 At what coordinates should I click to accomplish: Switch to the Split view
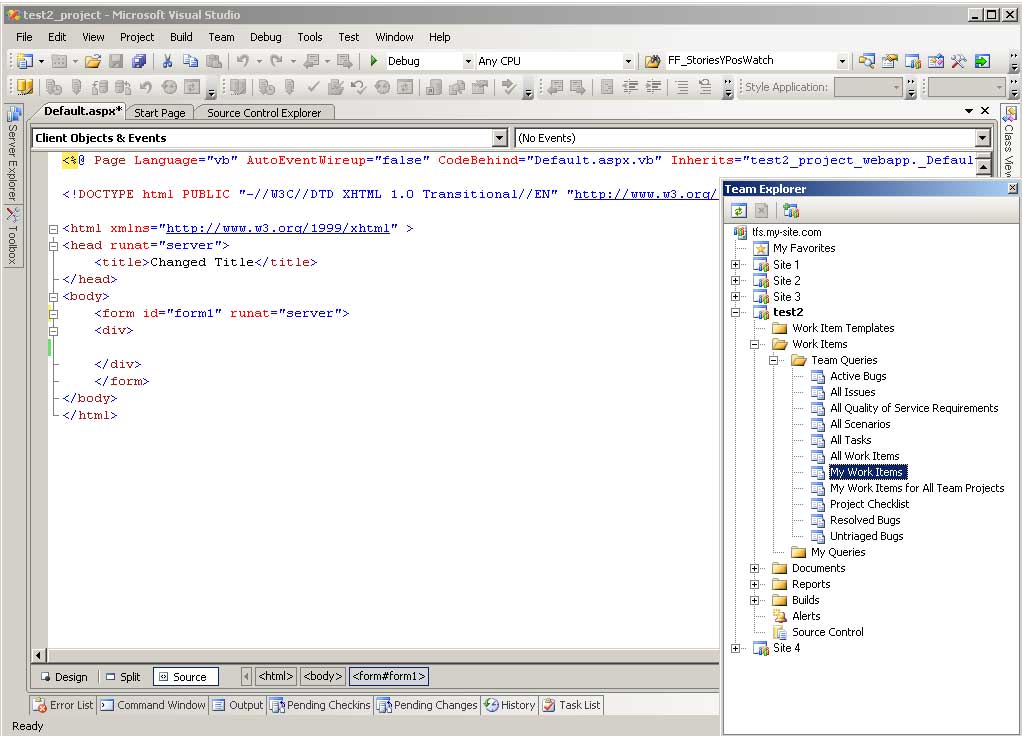[124, 677]
